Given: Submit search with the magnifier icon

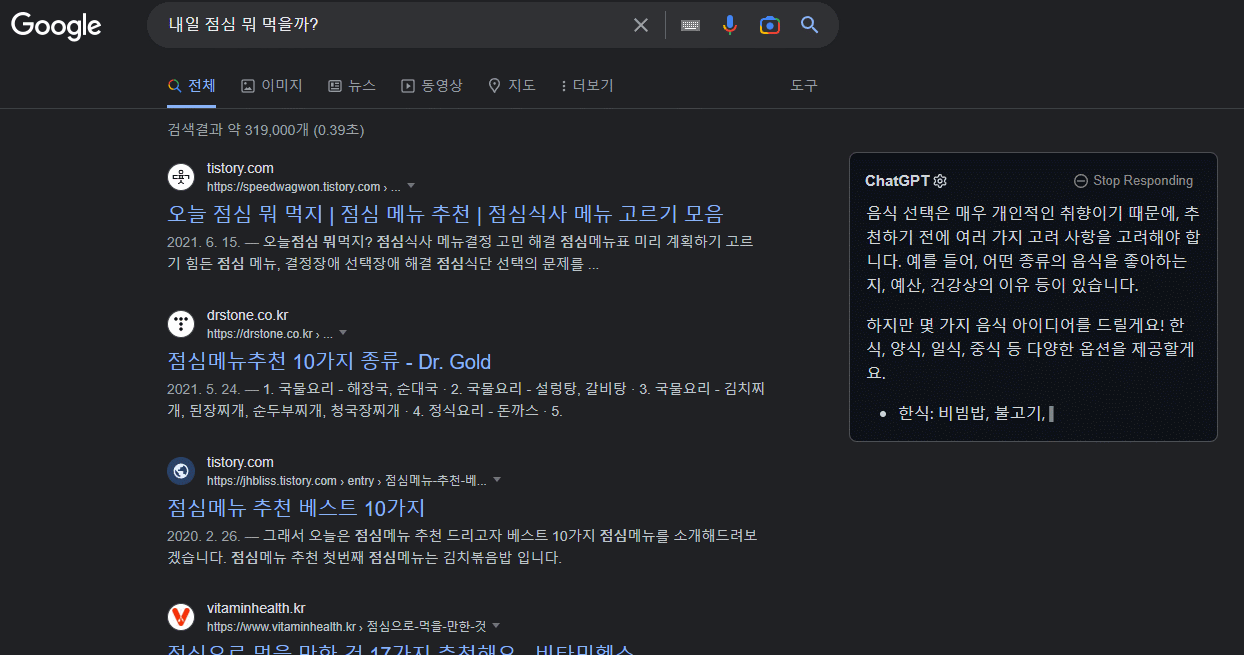Looking at the screenshot, I should point(810,25).
